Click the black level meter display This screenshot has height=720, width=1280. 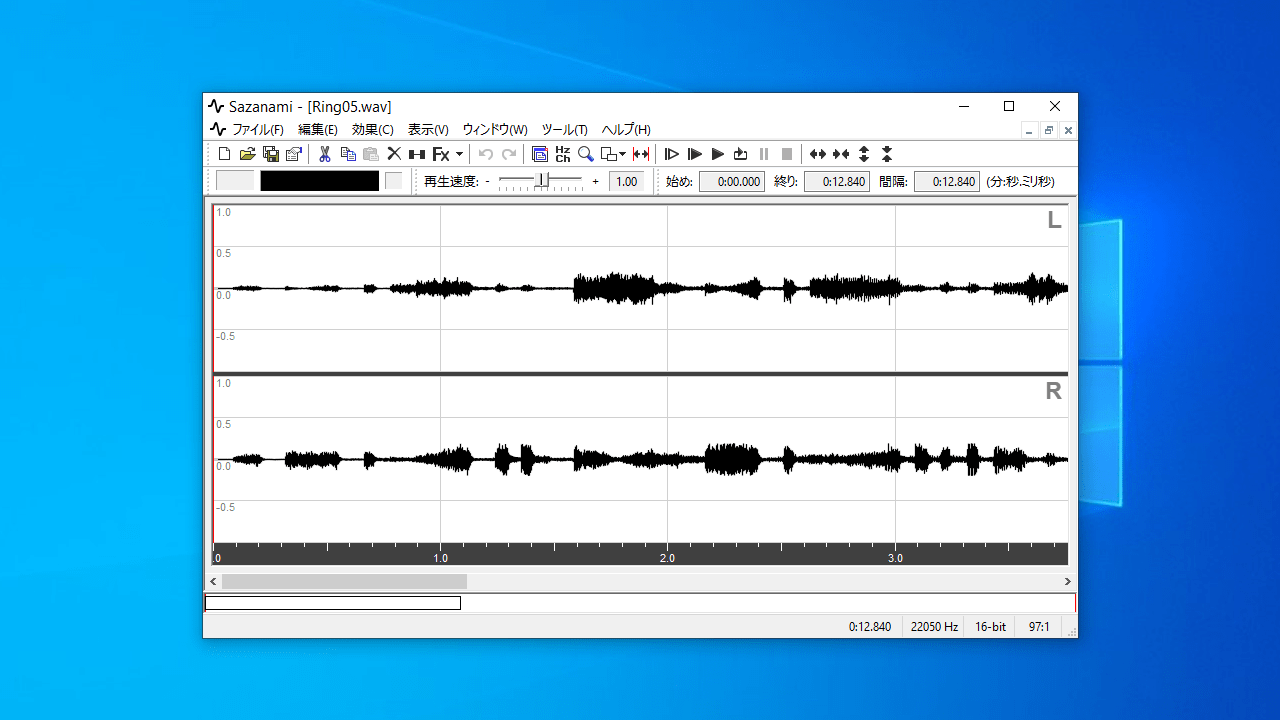[320, 181]
